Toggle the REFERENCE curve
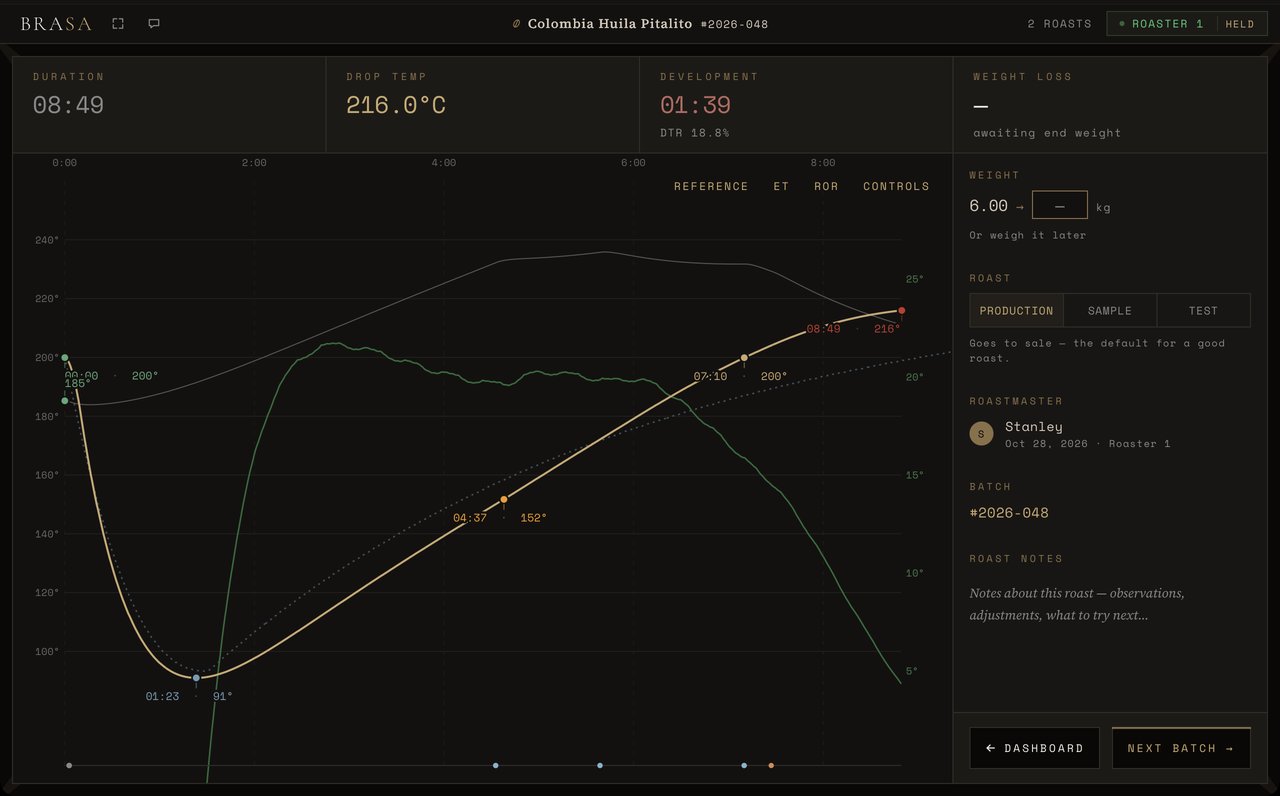This screenshot has height=796, width=1280. (711, 186)
